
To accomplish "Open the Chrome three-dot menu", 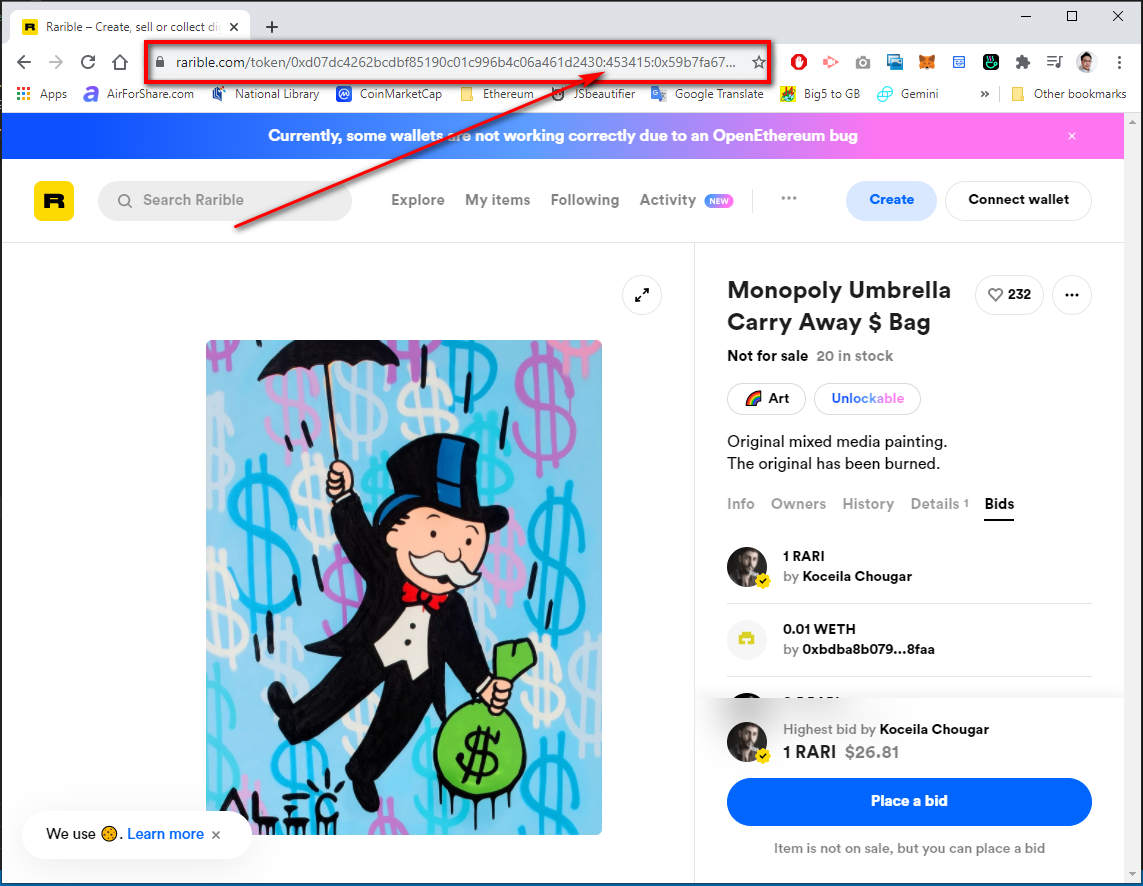I will click(1119, 62).
